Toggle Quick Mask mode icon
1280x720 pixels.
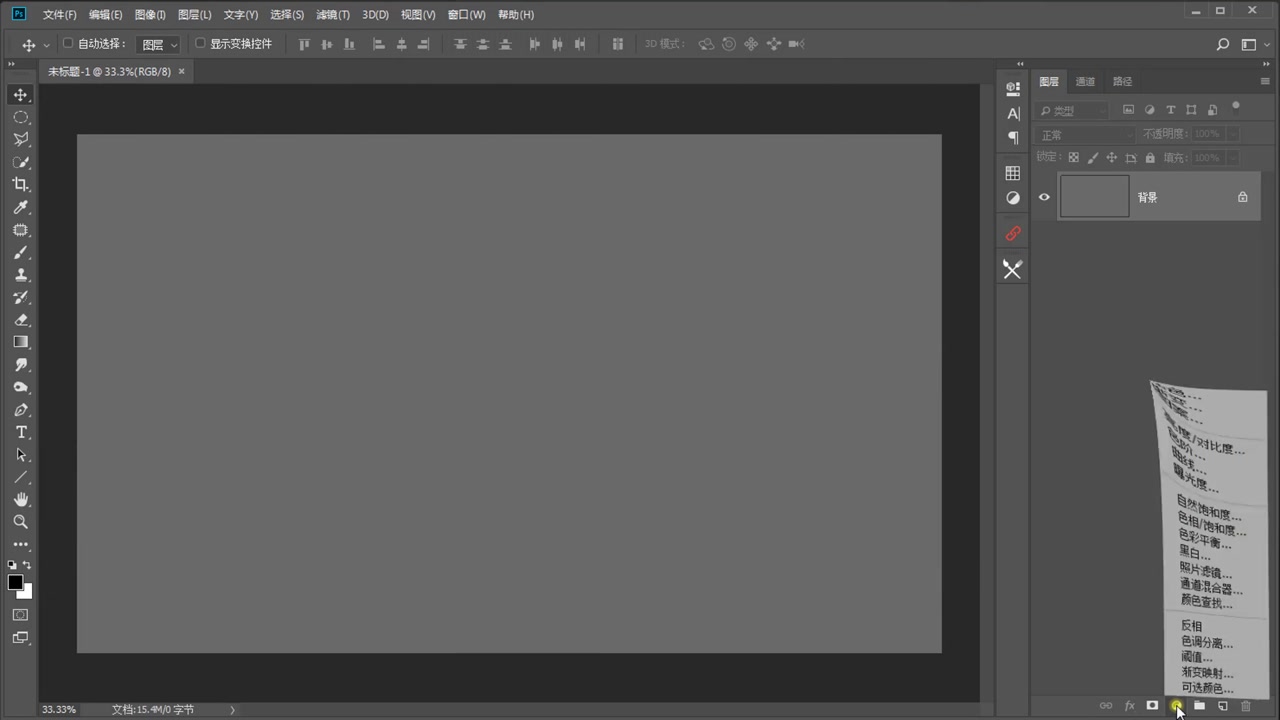tap(20, 615)
